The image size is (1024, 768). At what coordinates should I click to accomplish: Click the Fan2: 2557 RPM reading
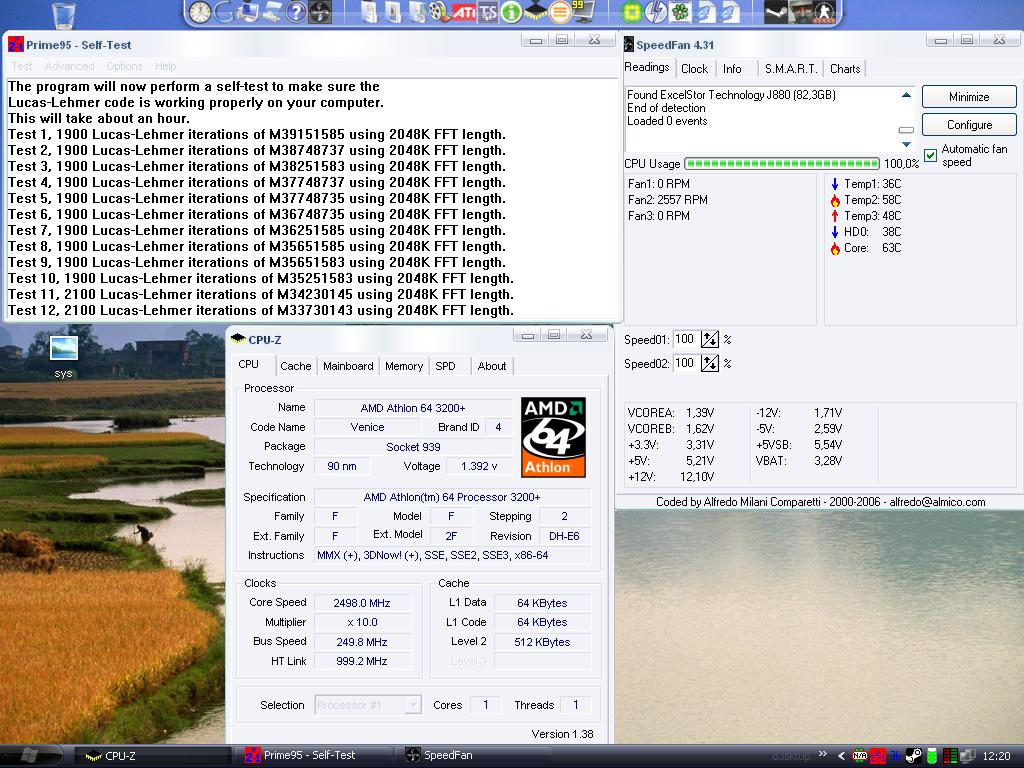tap(667, 200)
